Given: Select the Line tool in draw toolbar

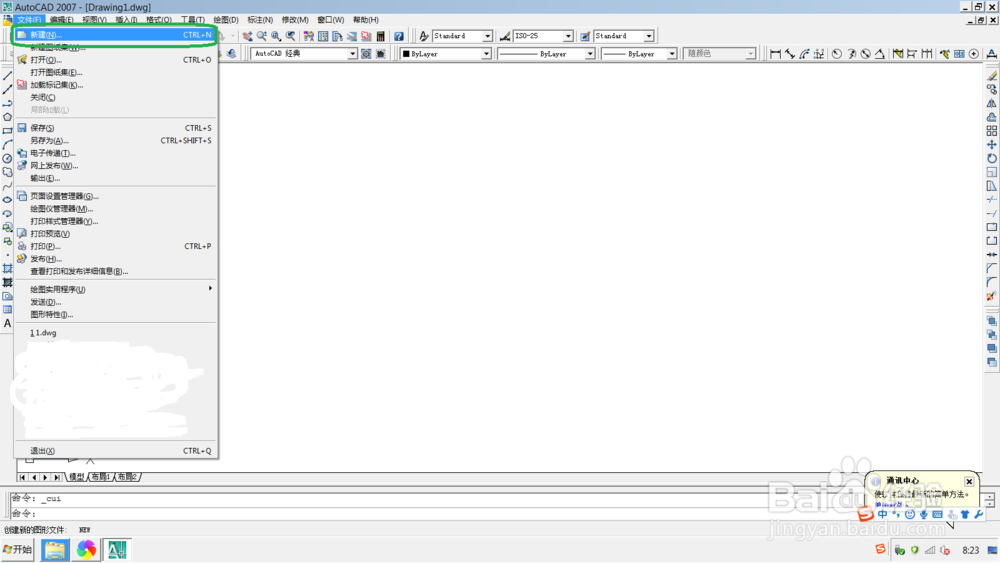Looking at the screenshot, I should 7,76.
